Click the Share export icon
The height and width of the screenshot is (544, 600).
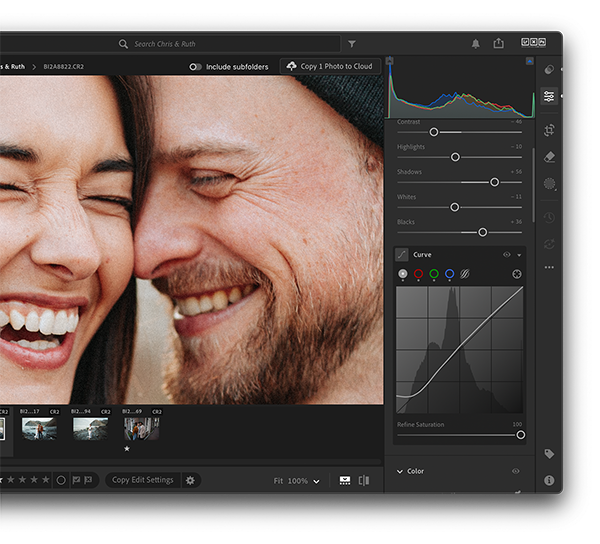pos(498,44)
